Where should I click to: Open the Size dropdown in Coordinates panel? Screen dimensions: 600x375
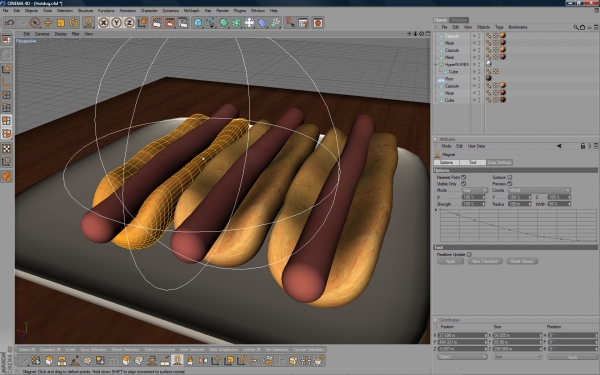click(517, 357)
